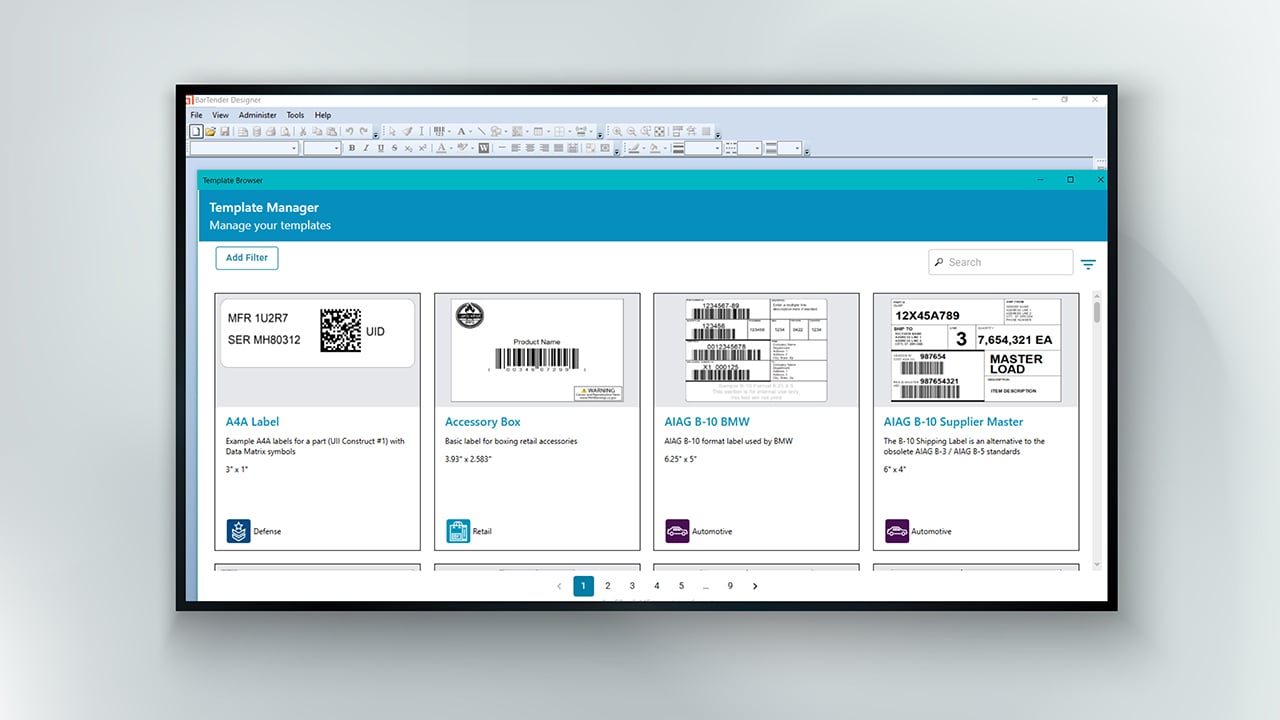Apply superscript formatting

coord(423,148)
